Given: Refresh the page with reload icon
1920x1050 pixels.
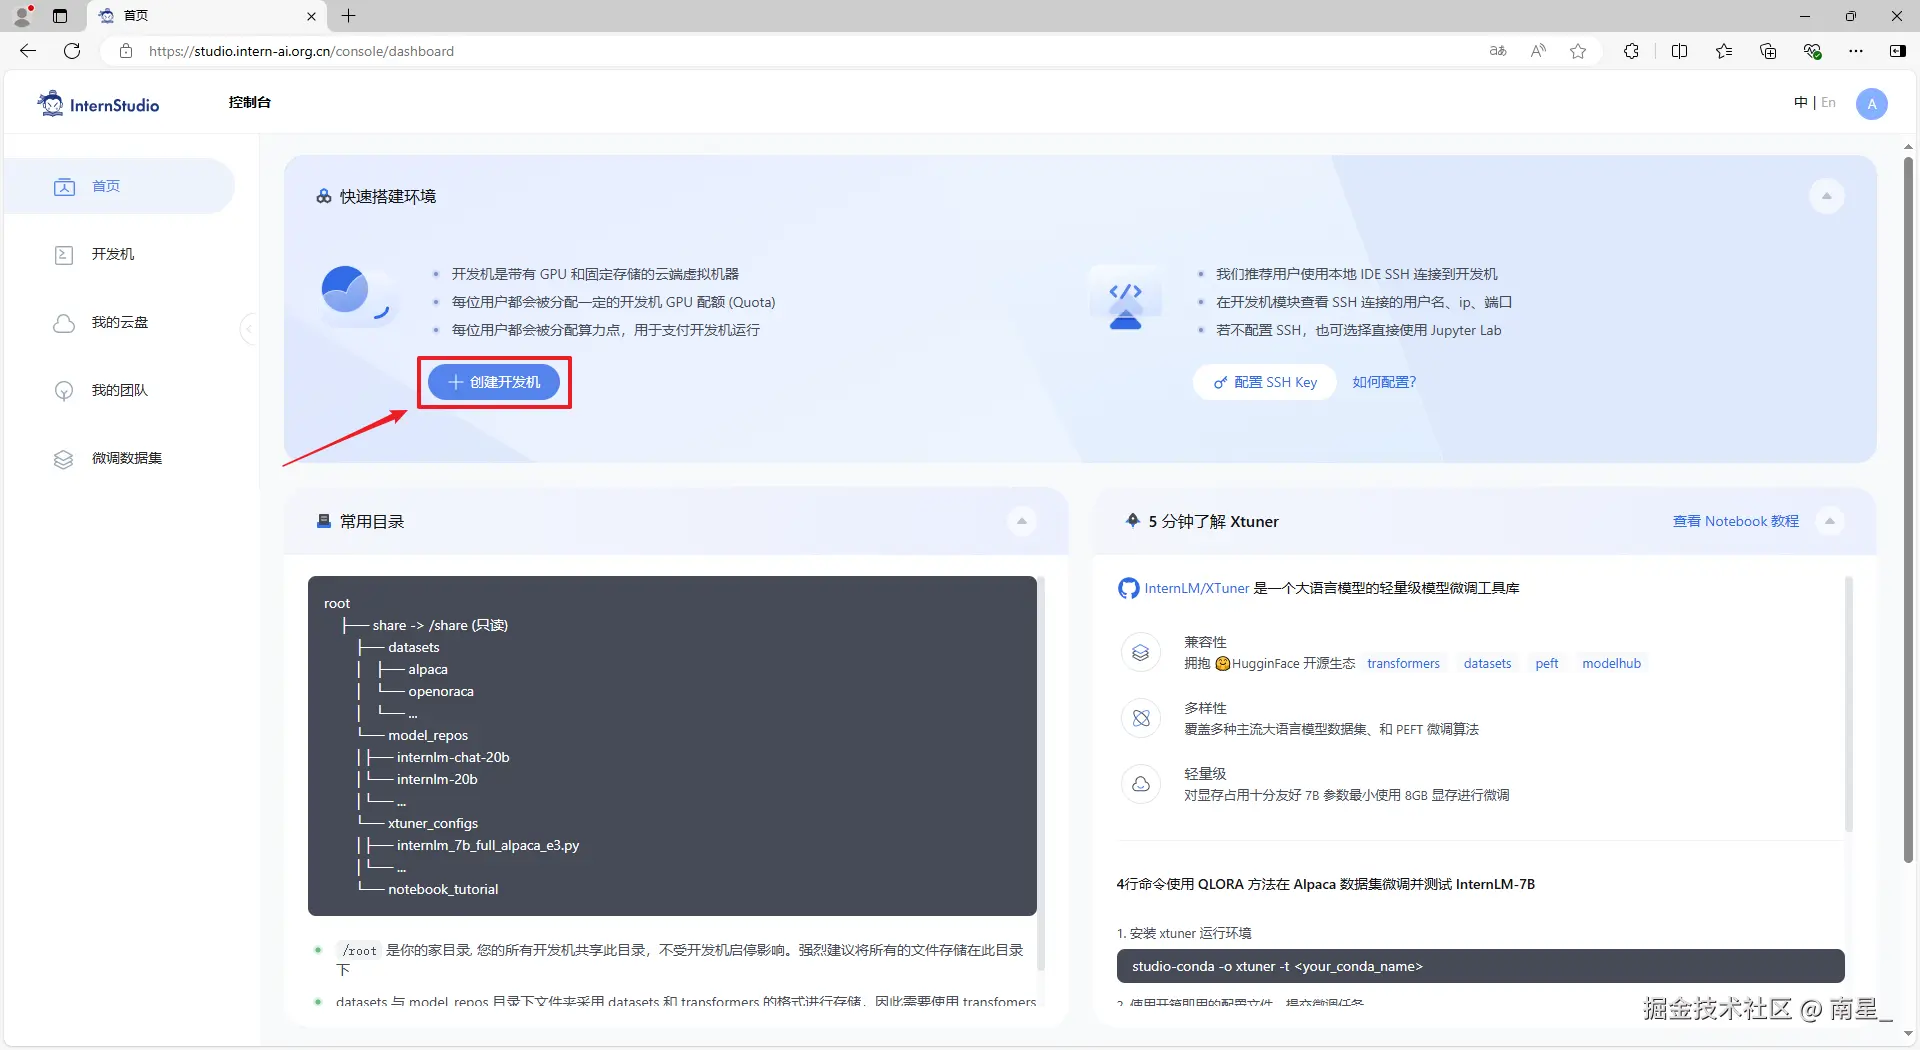Looking at the screenshot, I should coord(72,51).
